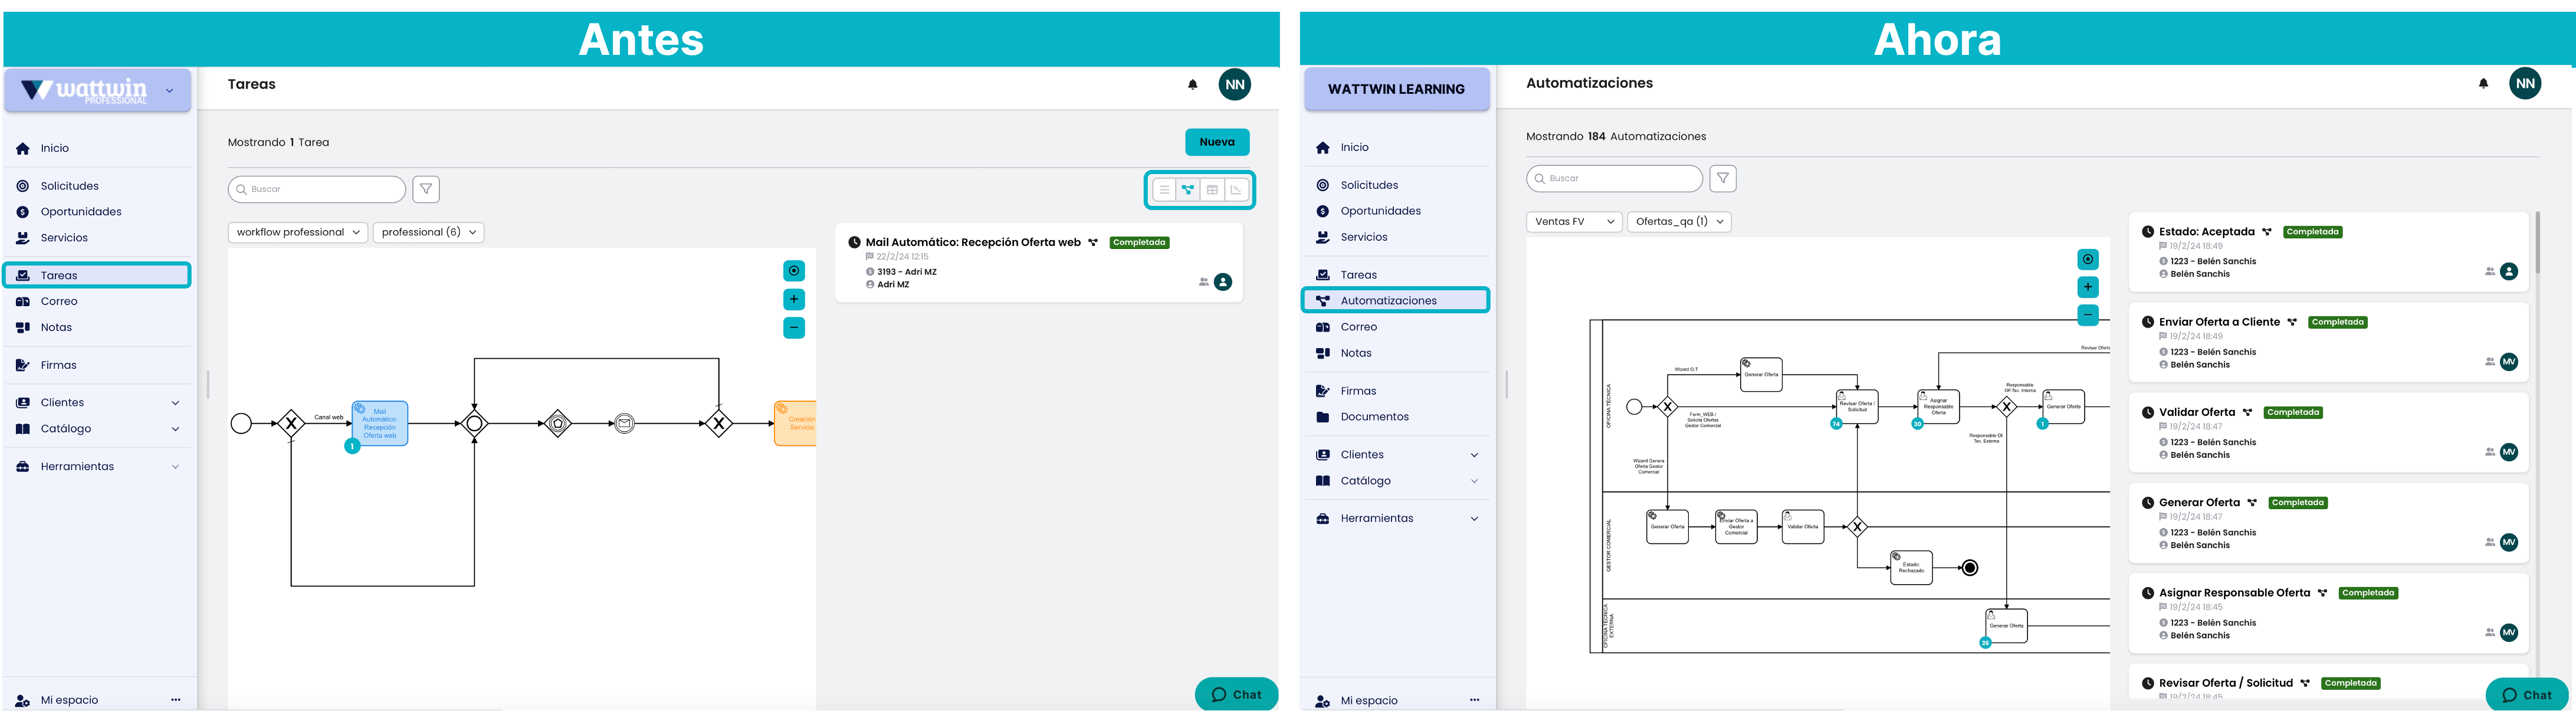This screenshot has height=711, width=2576.
Task: Click assignee avatar on Mail Automático card
Action: pos(1223,282)
